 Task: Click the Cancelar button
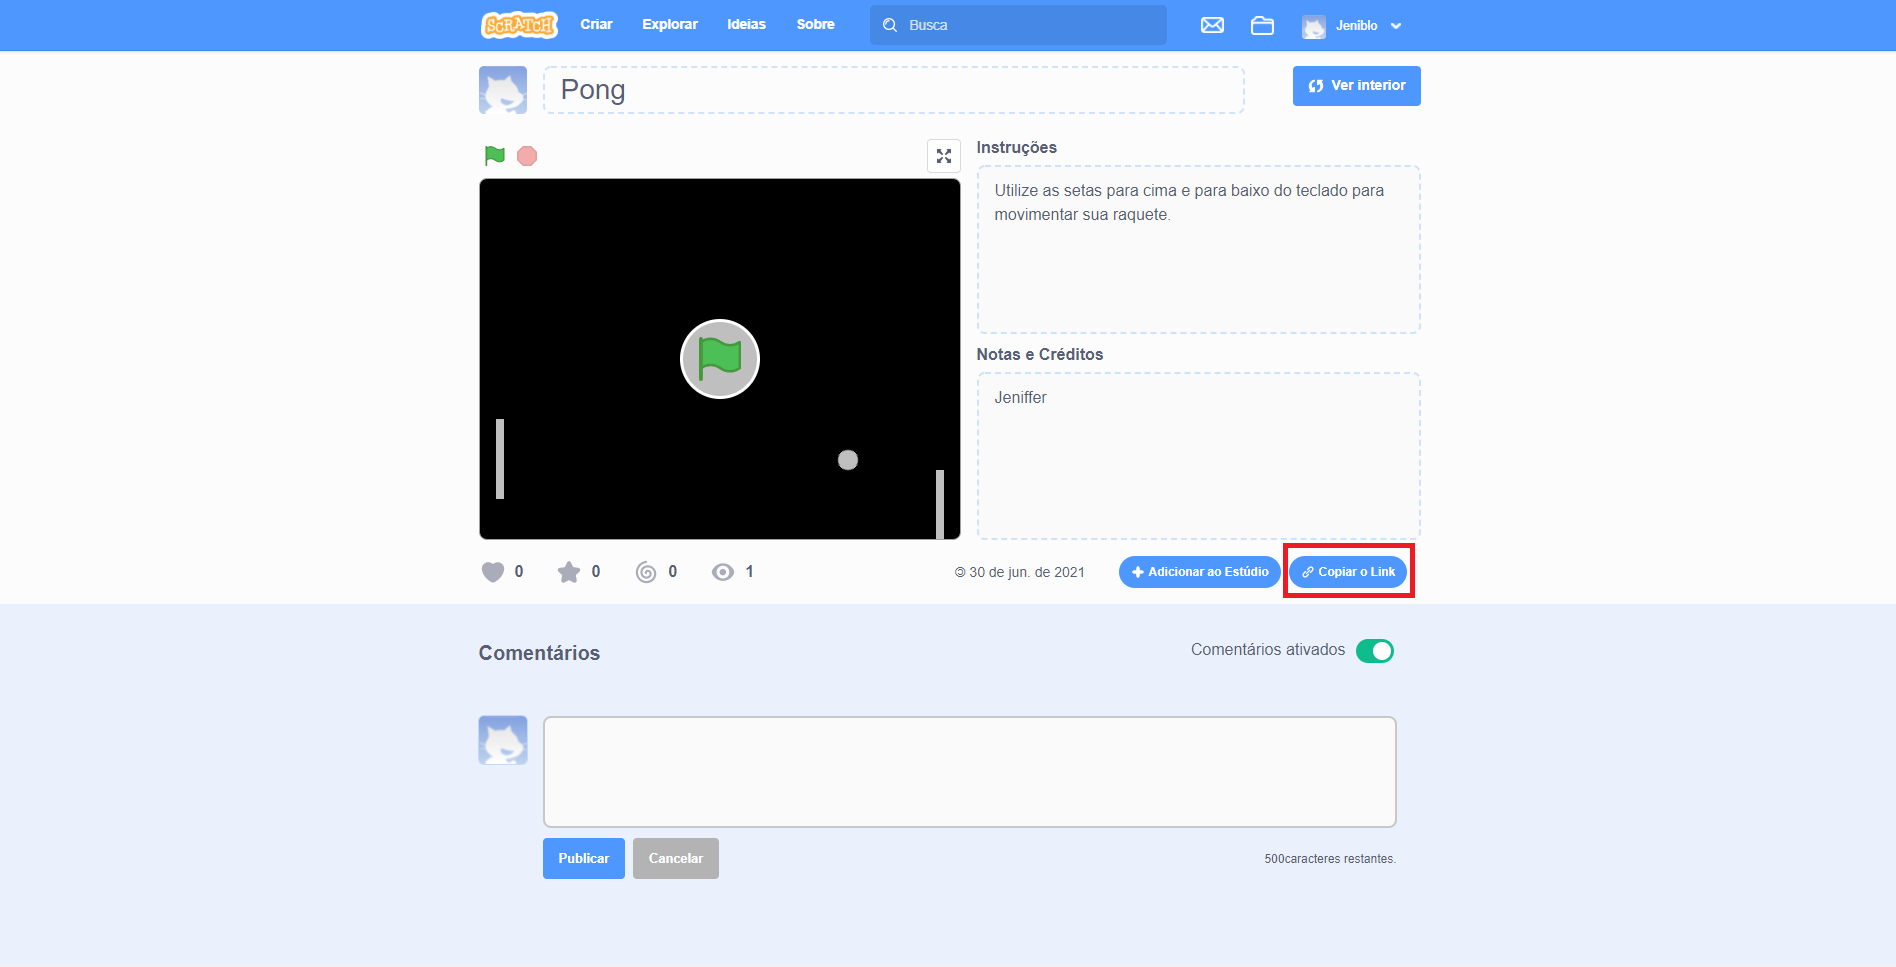coord(676,858)
